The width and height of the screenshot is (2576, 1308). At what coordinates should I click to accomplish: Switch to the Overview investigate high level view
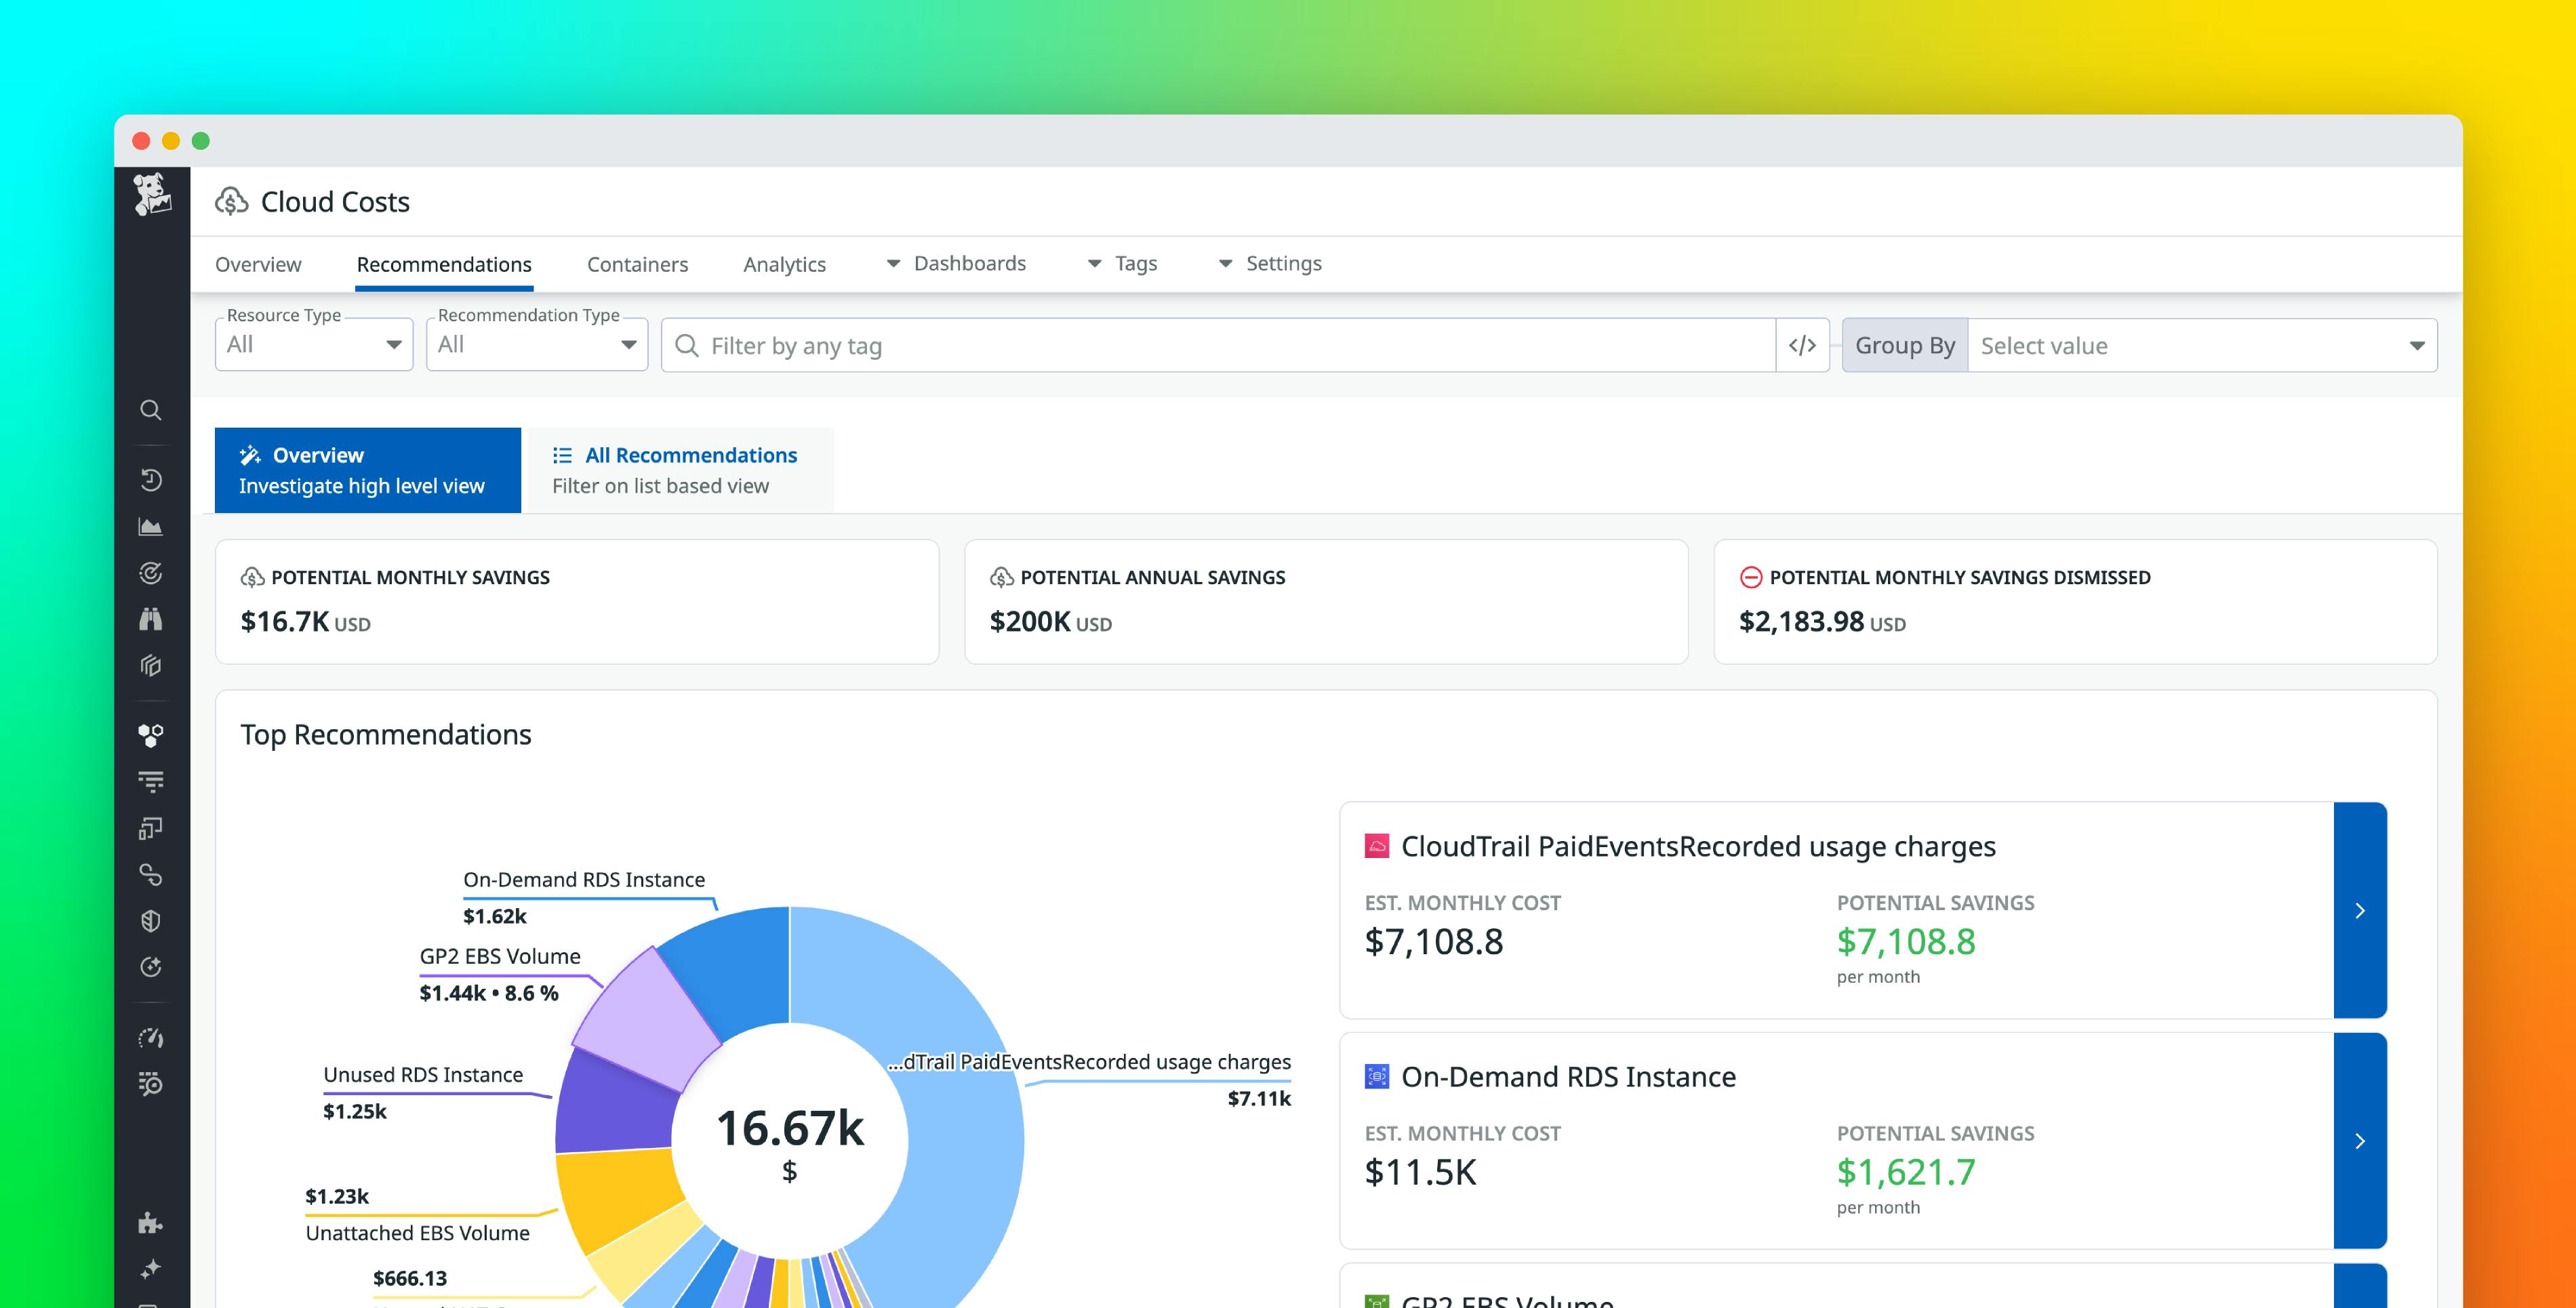tap(367, 469)
